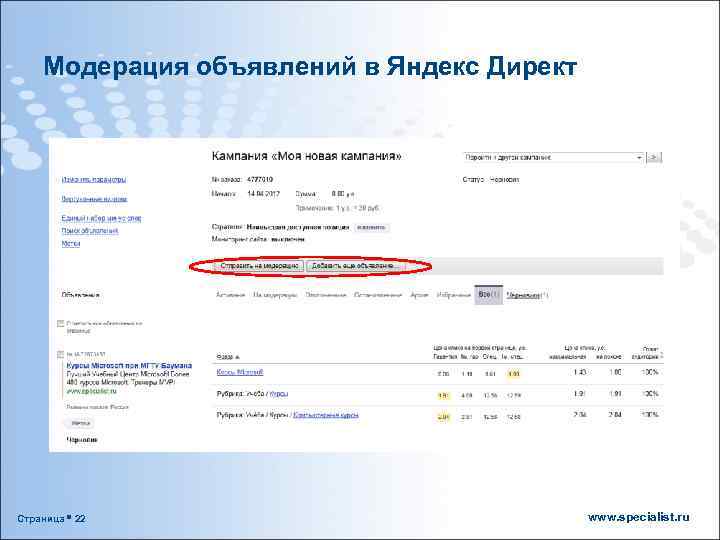Open 'Перейти к другой кампании' dropdown
Screen dimensions: 720x540
(x=553, y=158)
